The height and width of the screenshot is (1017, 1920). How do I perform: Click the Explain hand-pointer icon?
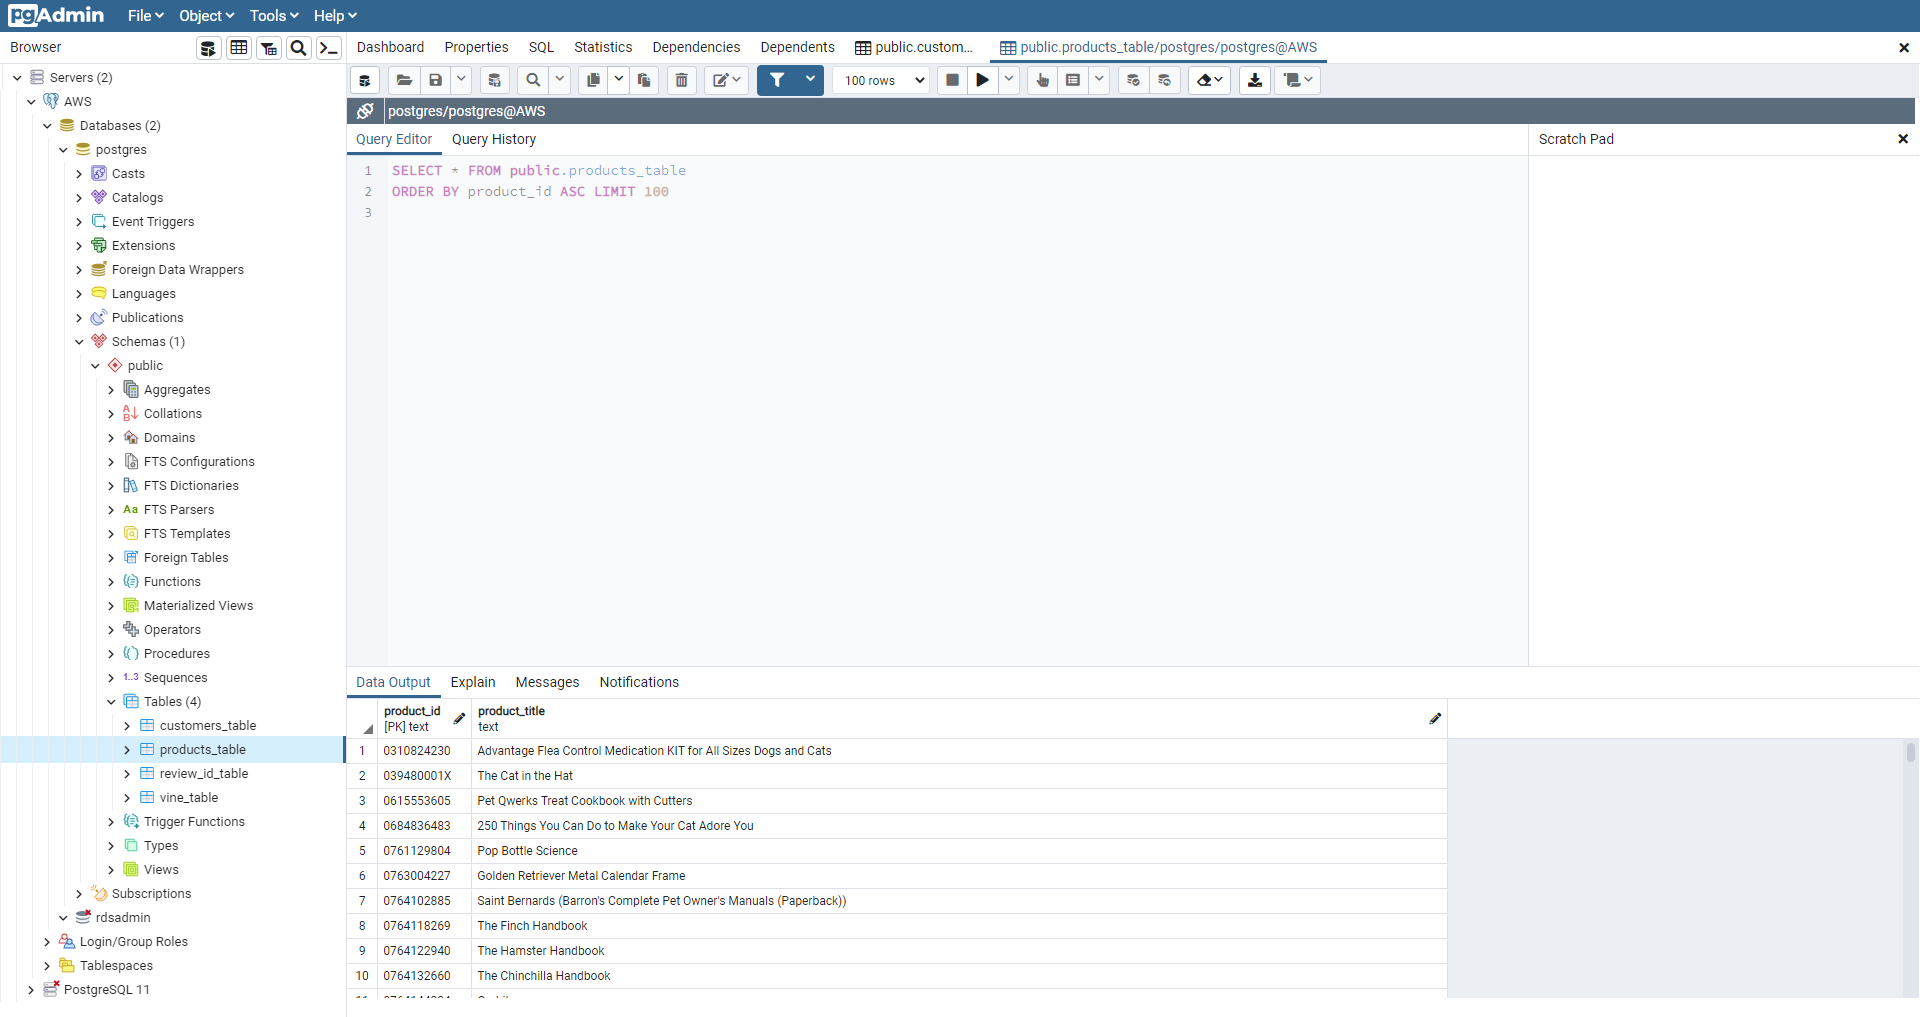click(x=1042, y=80)
